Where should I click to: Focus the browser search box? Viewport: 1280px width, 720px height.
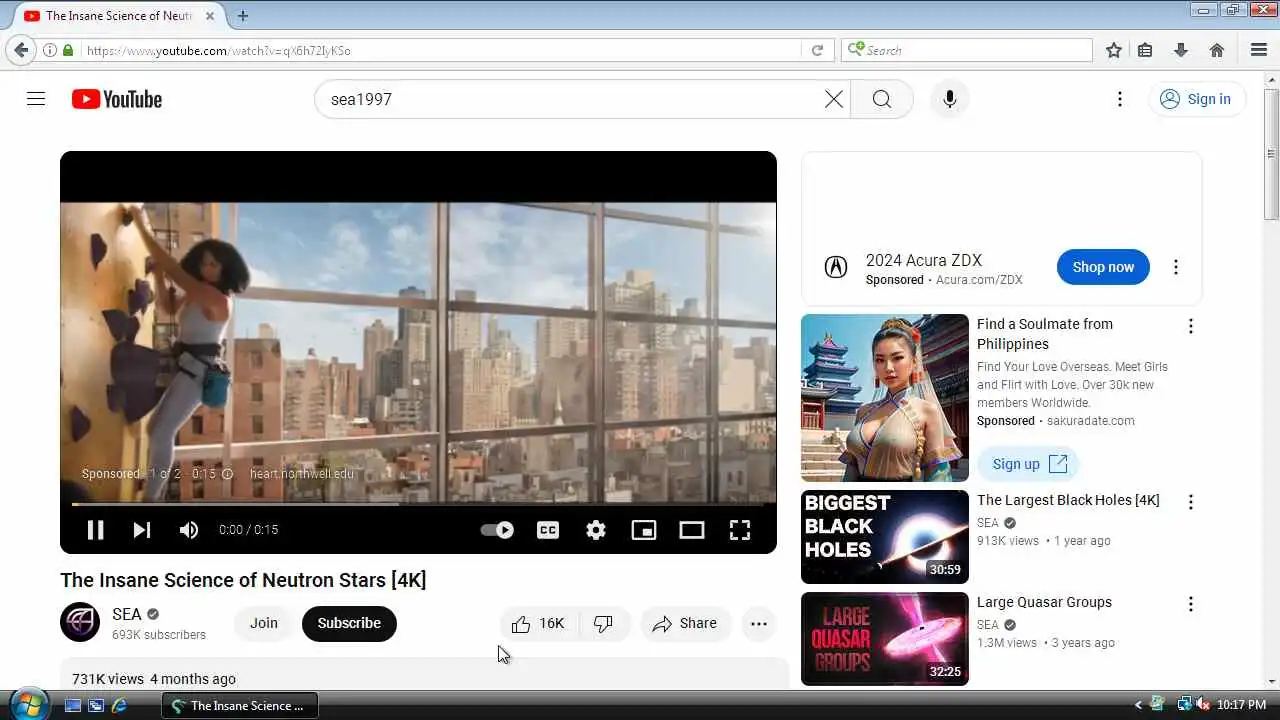[967, 50]
